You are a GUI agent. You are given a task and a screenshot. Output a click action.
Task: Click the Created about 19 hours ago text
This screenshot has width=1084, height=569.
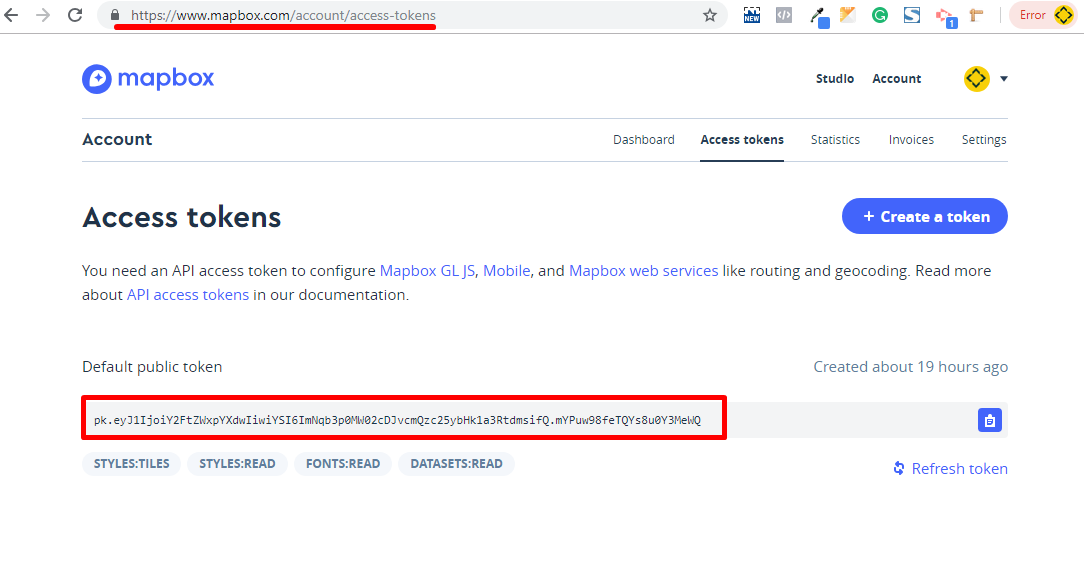(910, 366)
